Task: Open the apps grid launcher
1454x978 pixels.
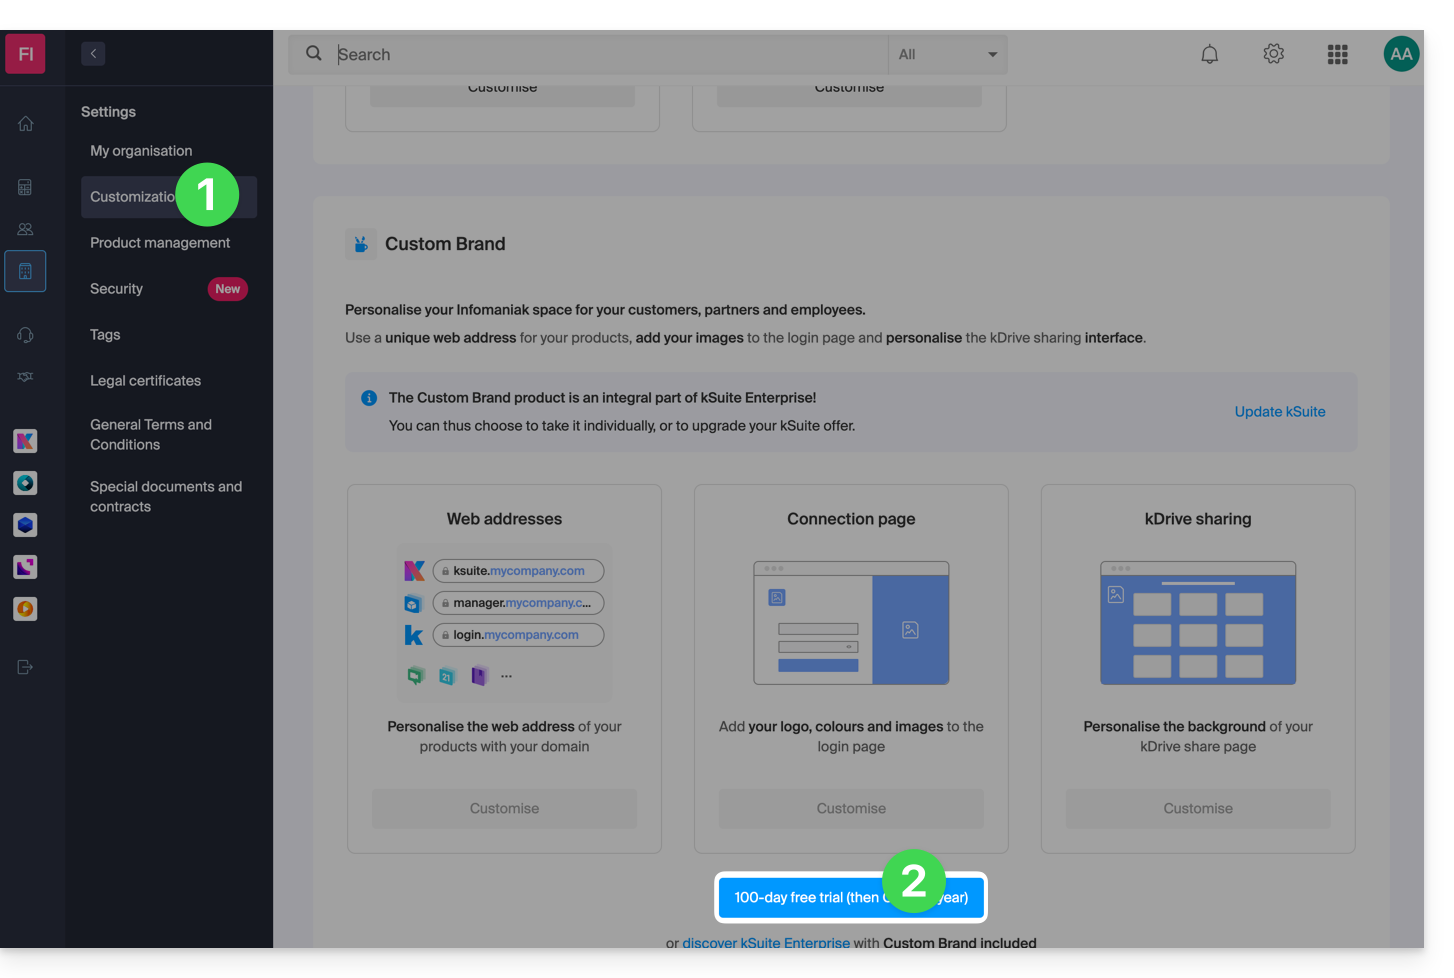Action: (1337, 55)
